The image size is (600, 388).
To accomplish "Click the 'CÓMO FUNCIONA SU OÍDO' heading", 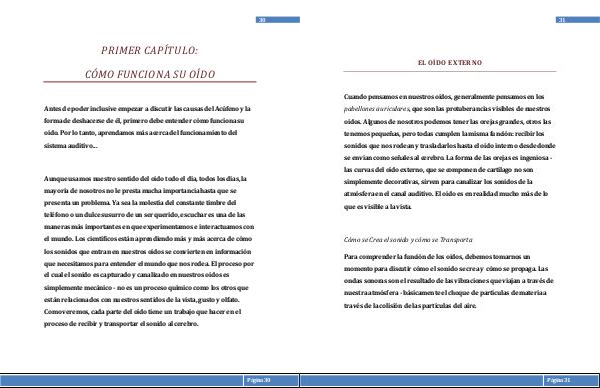I will click(x=150, y=74).
